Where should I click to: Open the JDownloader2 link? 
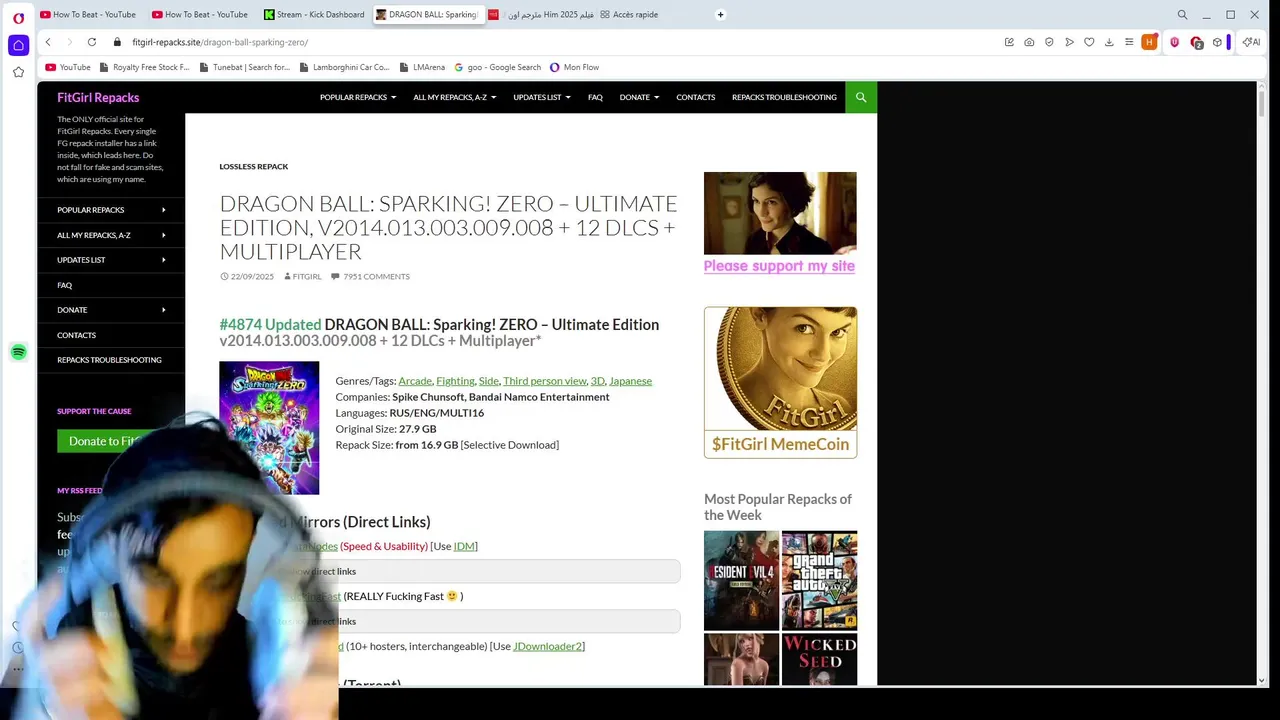[547, 646]
